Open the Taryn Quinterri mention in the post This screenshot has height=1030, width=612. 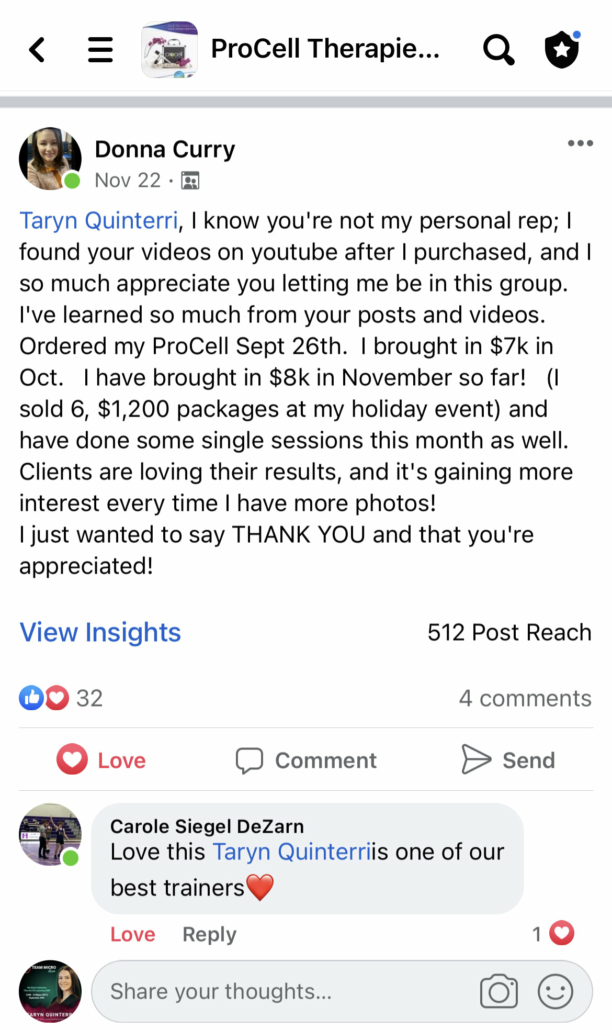[x=97, y=221]
